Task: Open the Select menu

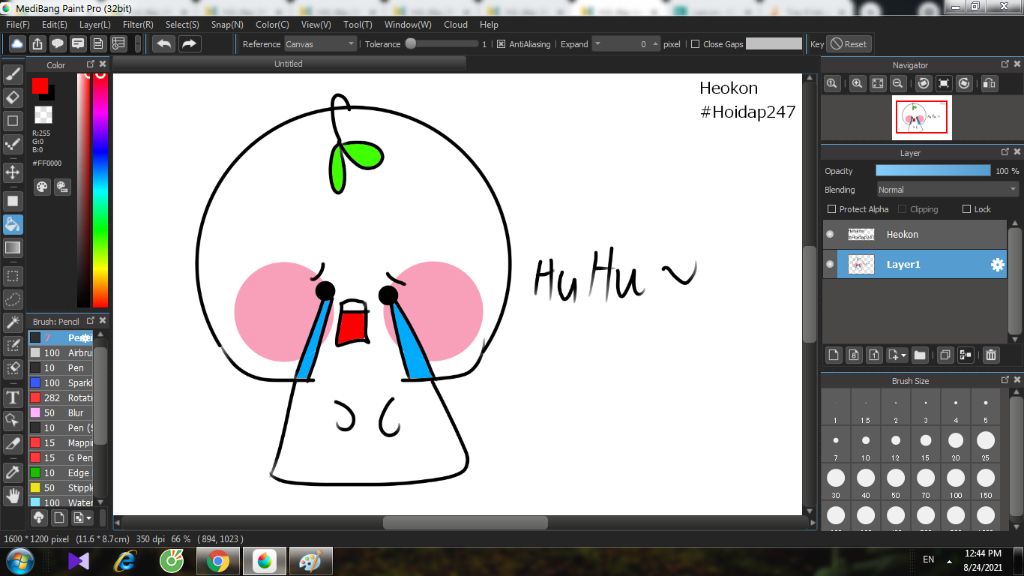Action: (182, 24)
